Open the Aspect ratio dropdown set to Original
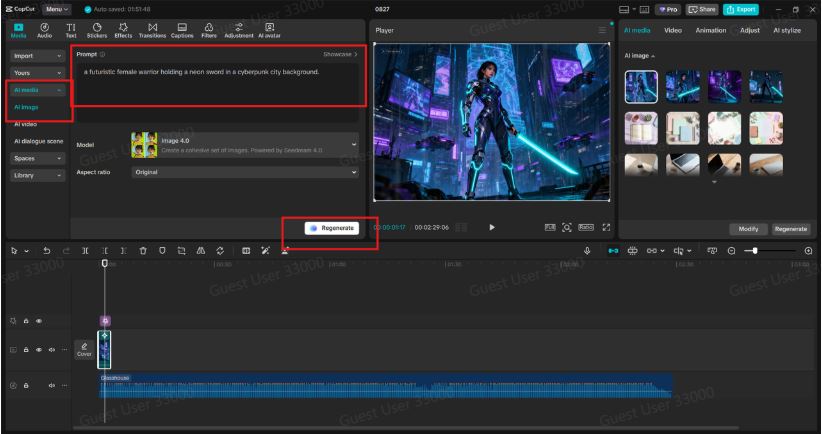The width and height of the screenshot is (822, 434). tap(353, 173)
